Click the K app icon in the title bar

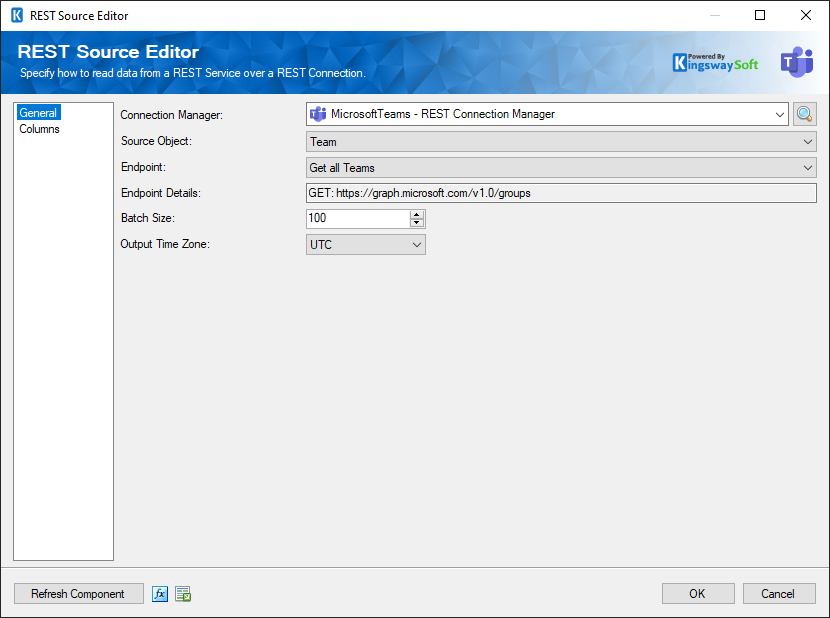coord(17,15)
